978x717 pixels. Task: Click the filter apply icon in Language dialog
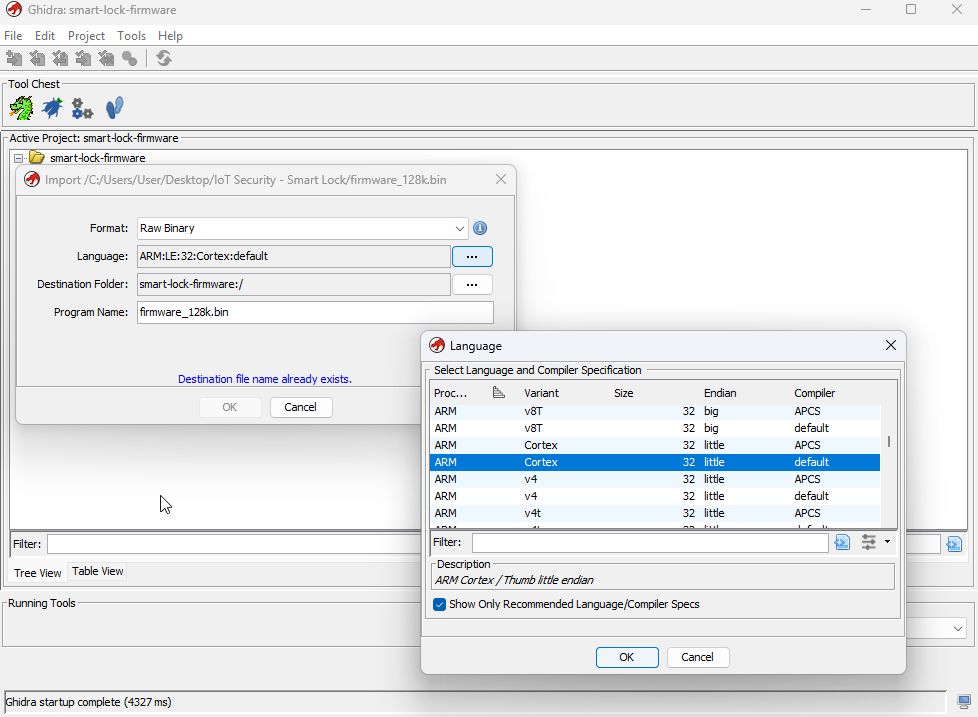(842, 542)
